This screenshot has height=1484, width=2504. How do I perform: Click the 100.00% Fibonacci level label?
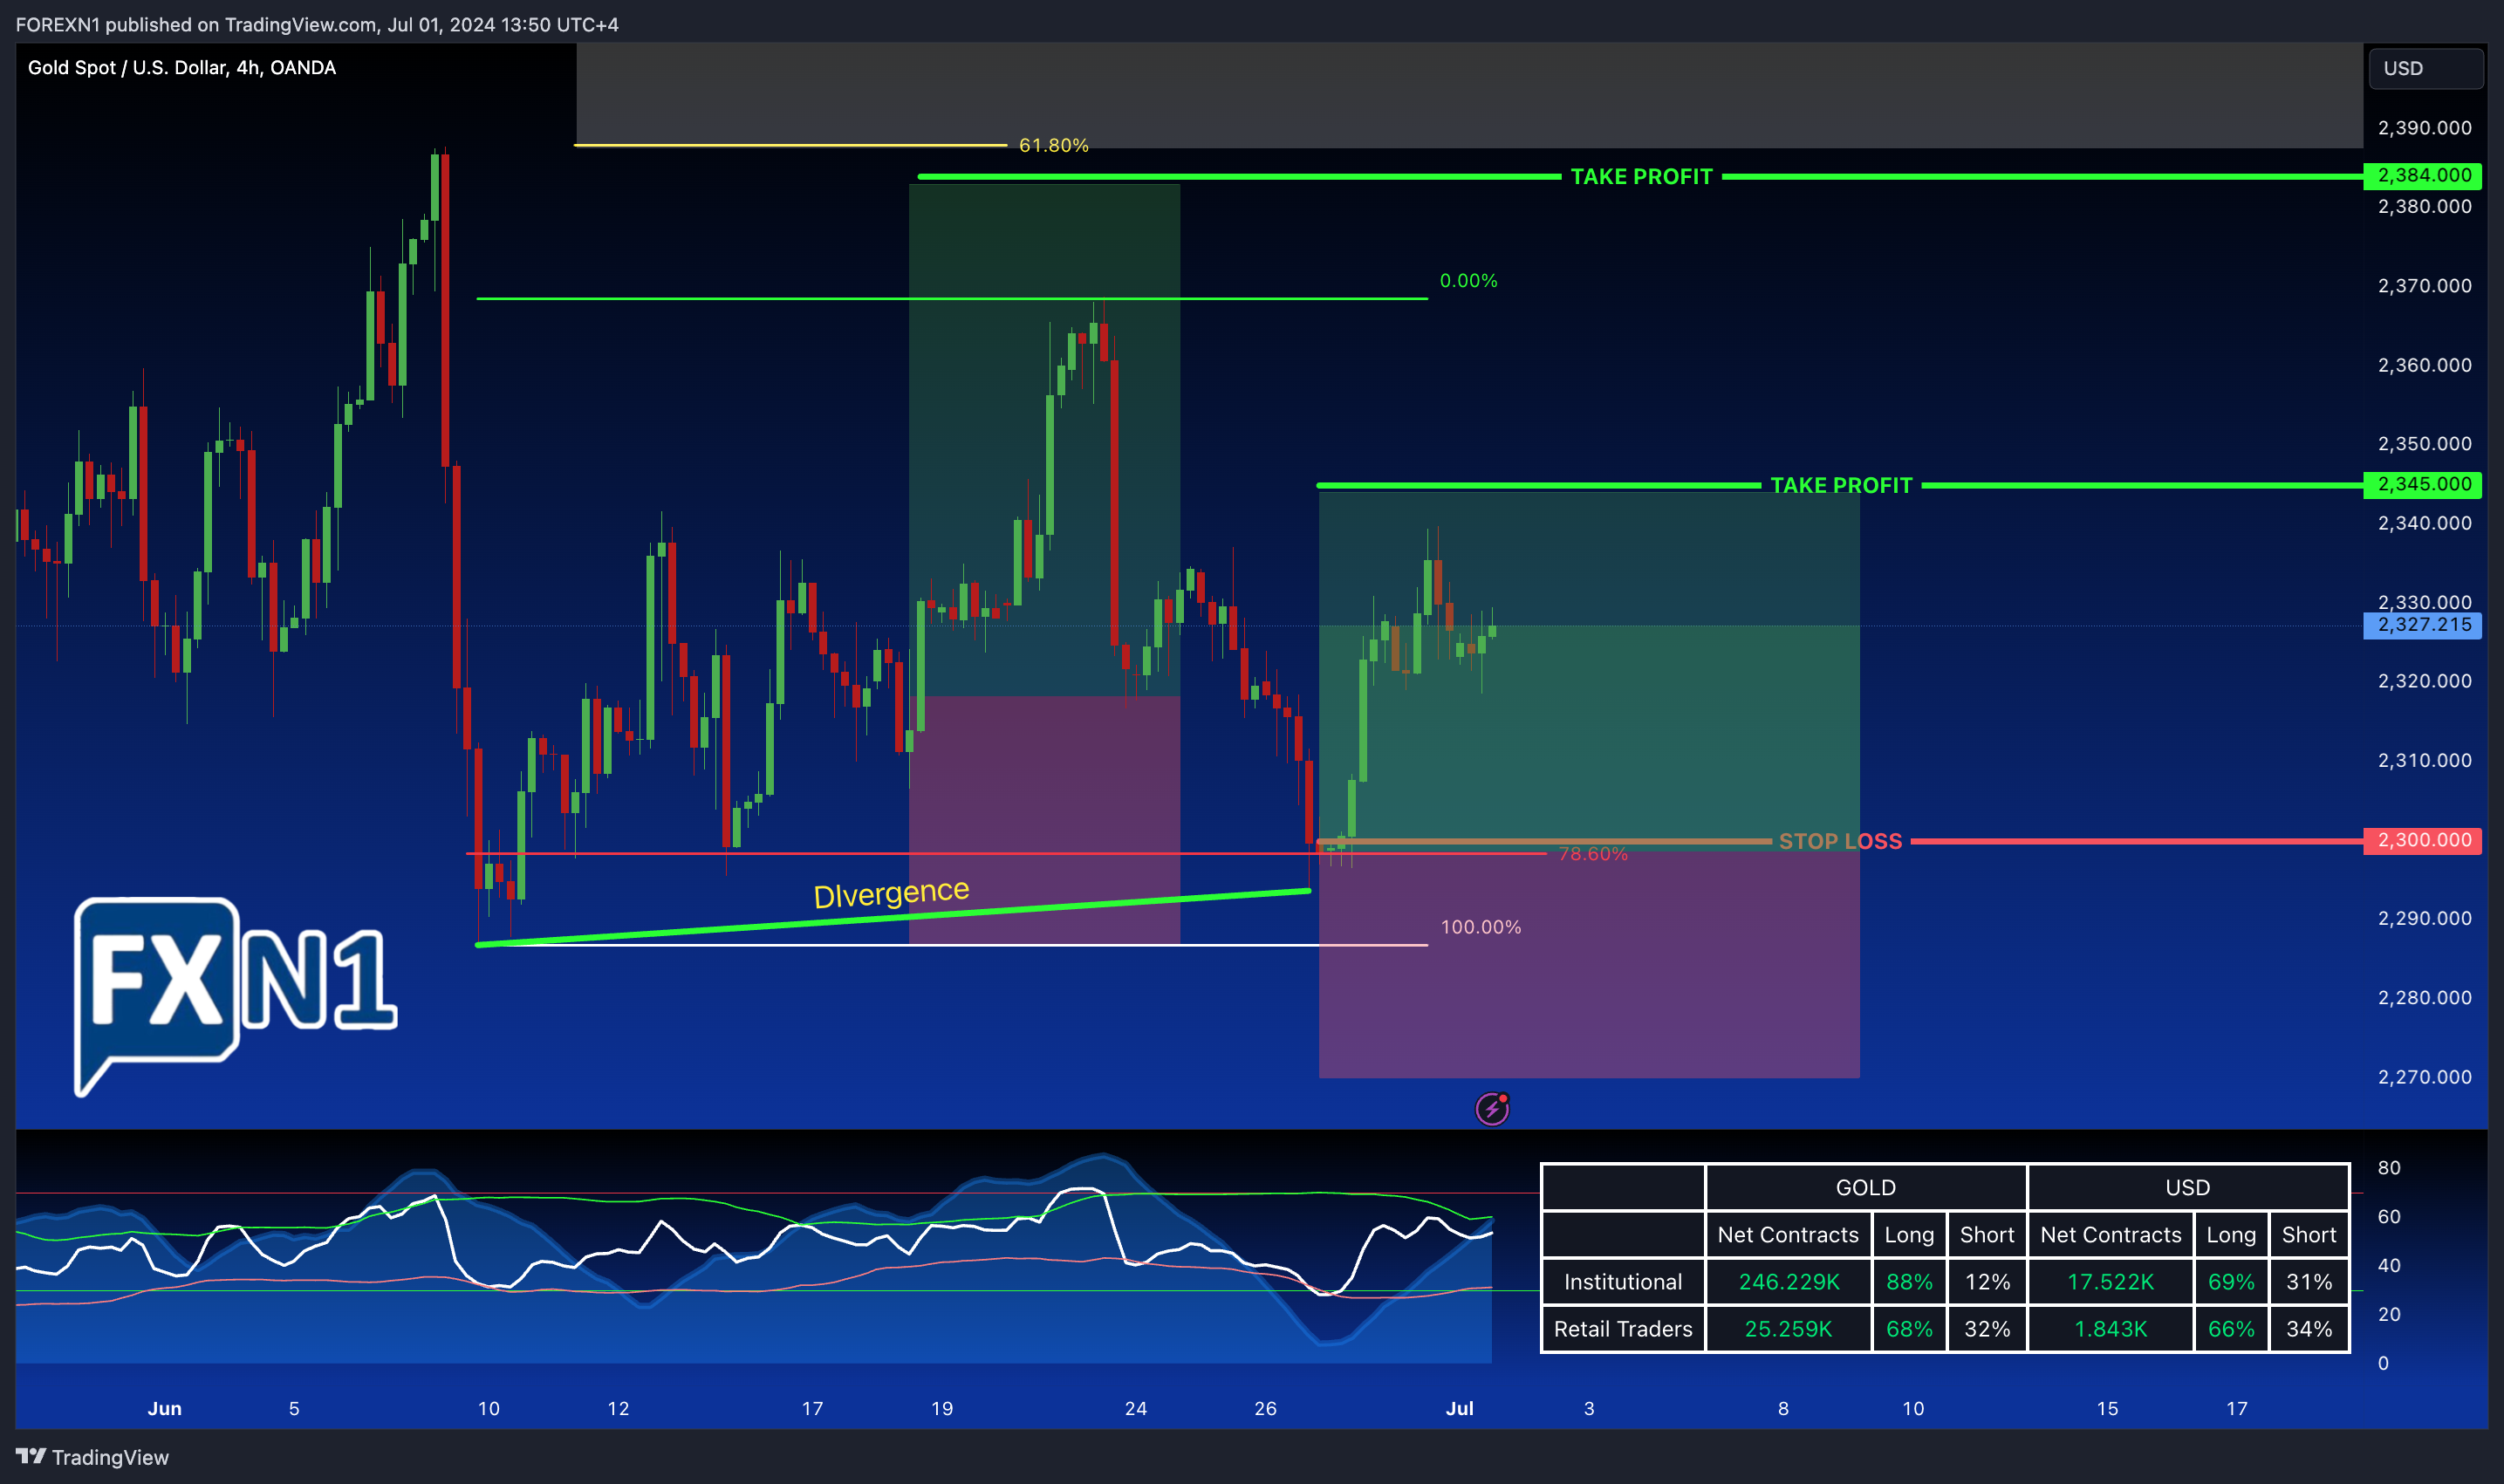(x=1480, y=927)
